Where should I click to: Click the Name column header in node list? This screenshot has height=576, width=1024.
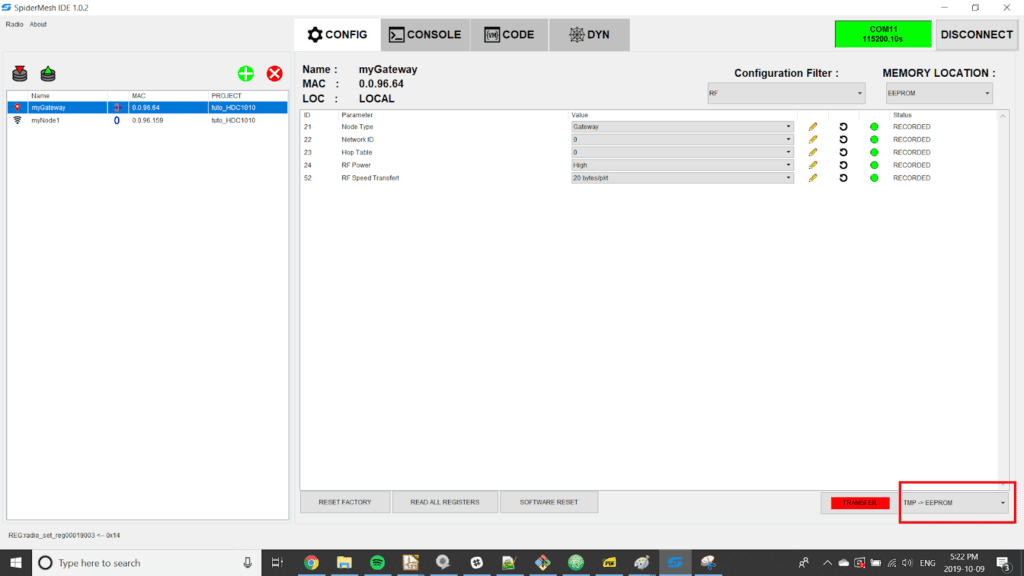pos(40,95)
